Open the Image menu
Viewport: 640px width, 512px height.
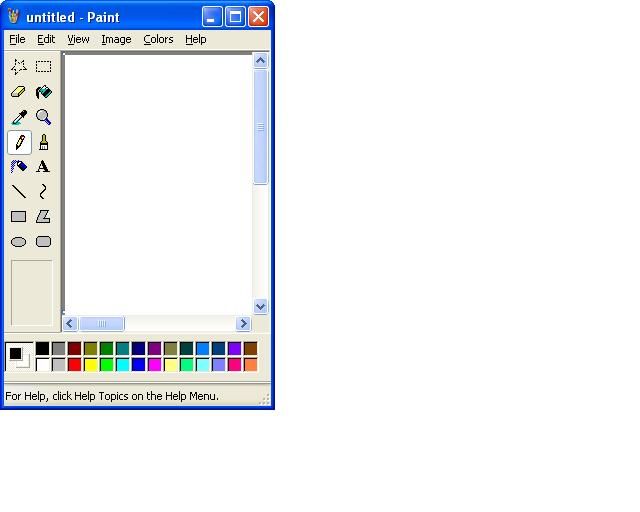tap(116, 39)
